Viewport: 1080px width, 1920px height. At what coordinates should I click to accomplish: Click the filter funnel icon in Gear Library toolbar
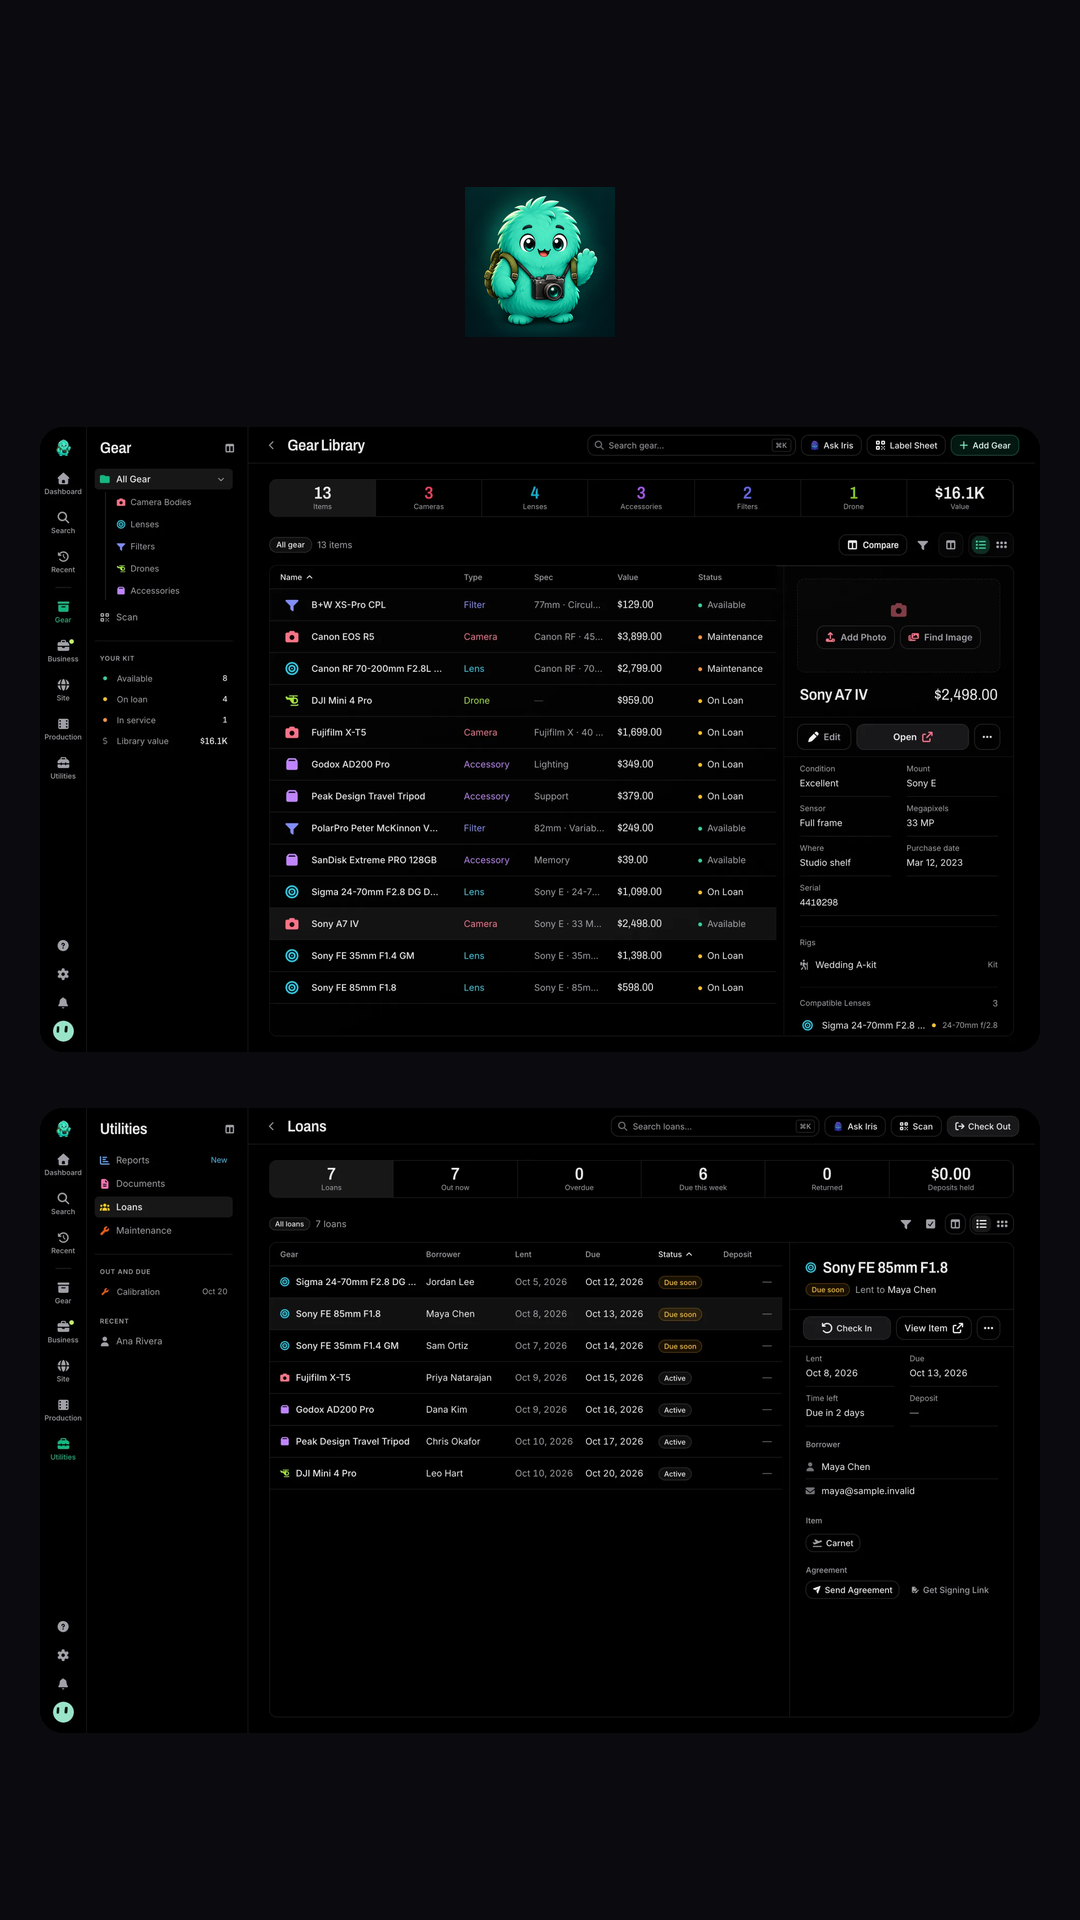pos(923,545)
